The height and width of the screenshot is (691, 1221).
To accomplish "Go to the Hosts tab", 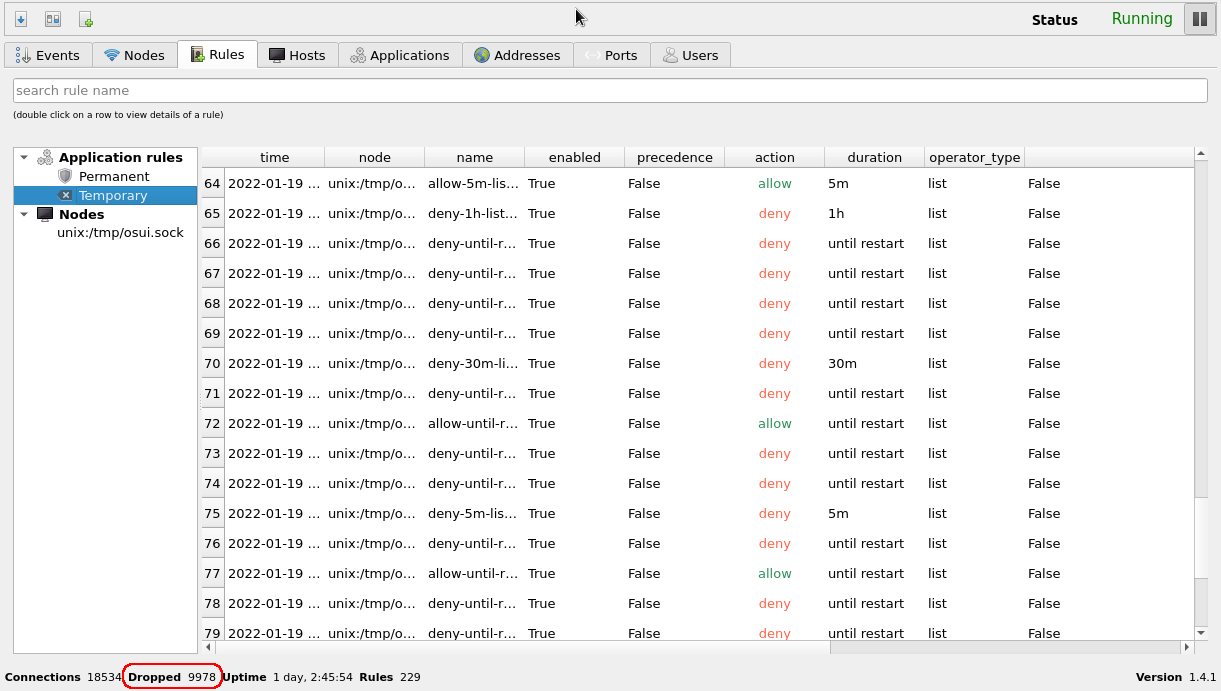I will (298, 55).
